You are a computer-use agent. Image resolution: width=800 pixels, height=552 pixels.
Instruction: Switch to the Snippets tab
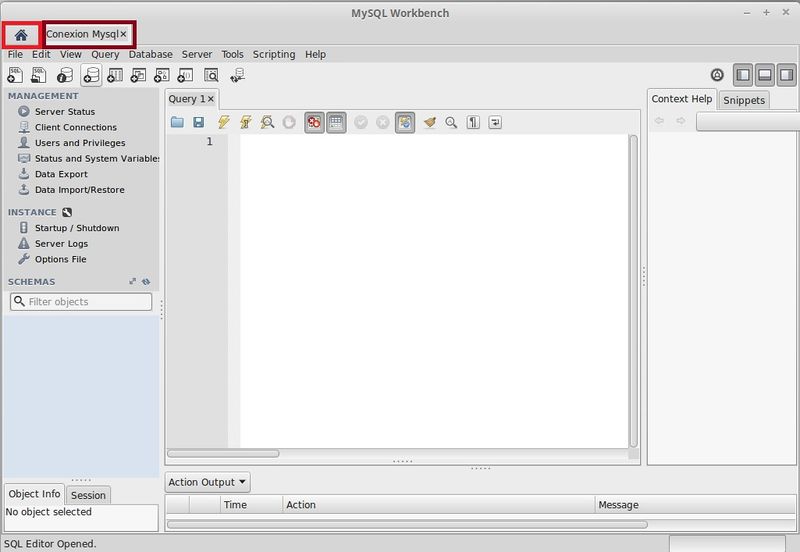[744, 100]
